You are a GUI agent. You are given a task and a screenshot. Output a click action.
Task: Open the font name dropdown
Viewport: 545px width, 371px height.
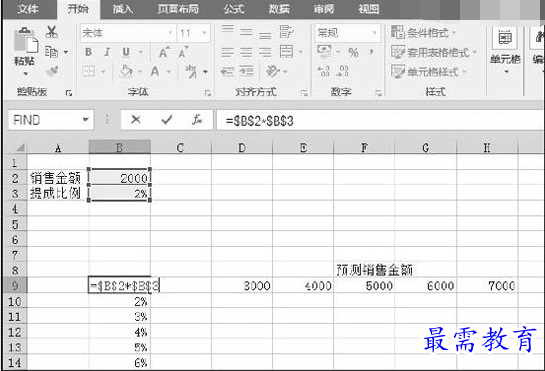(x=171, y=33)
